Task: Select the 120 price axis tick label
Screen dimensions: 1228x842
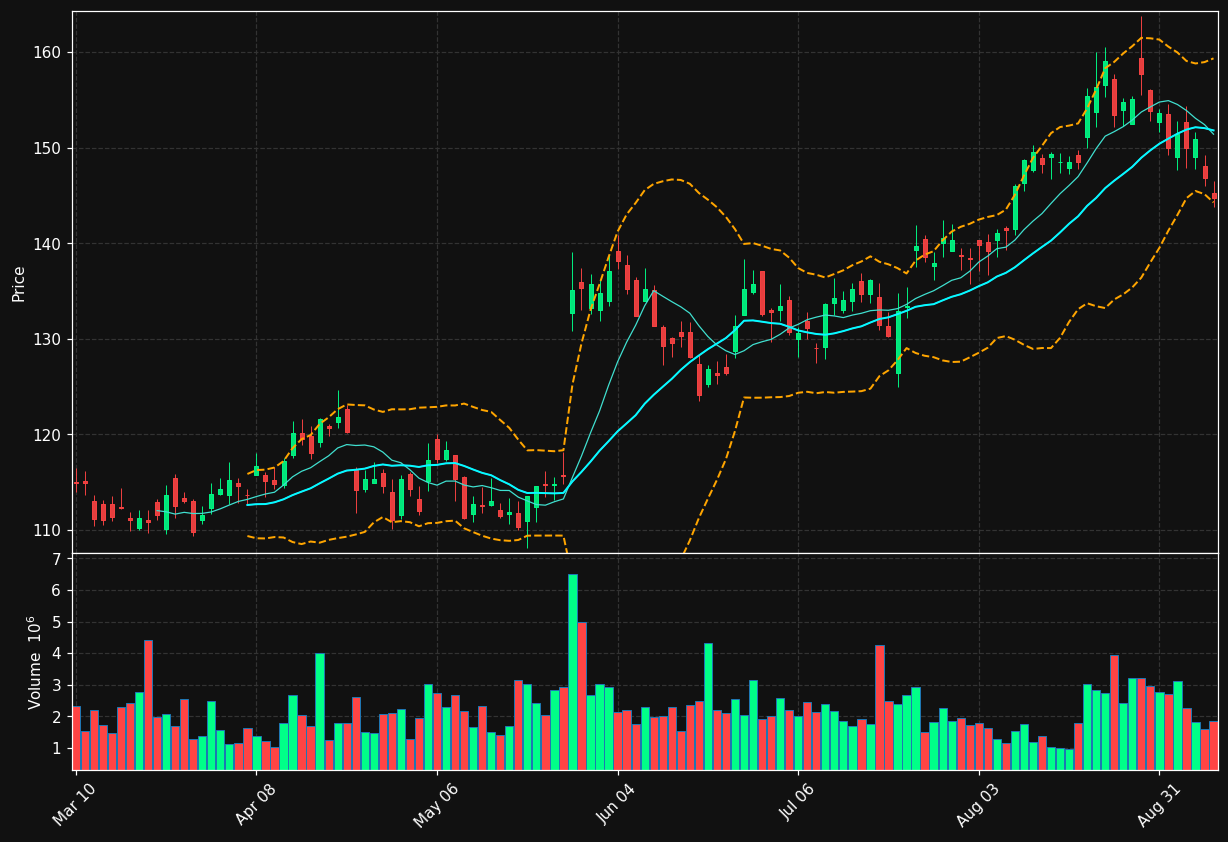Action: pos(49,435)
